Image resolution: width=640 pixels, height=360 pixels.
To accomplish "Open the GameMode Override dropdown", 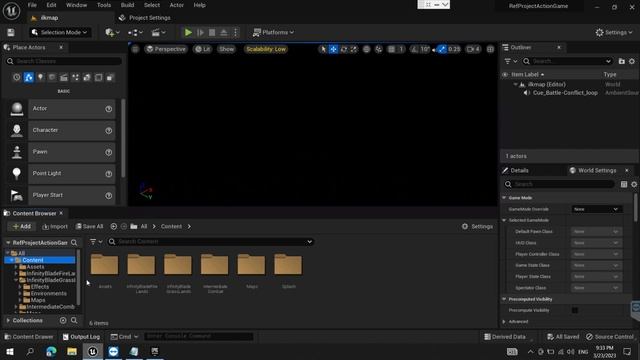I will point(596,209).
